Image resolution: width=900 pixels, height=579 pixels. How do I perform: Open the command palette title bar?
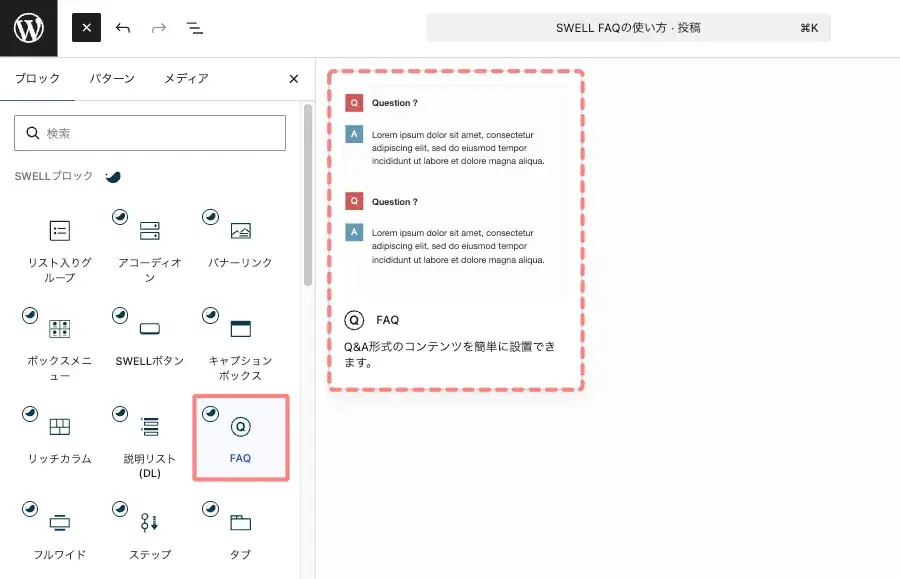tap(628, 28)
